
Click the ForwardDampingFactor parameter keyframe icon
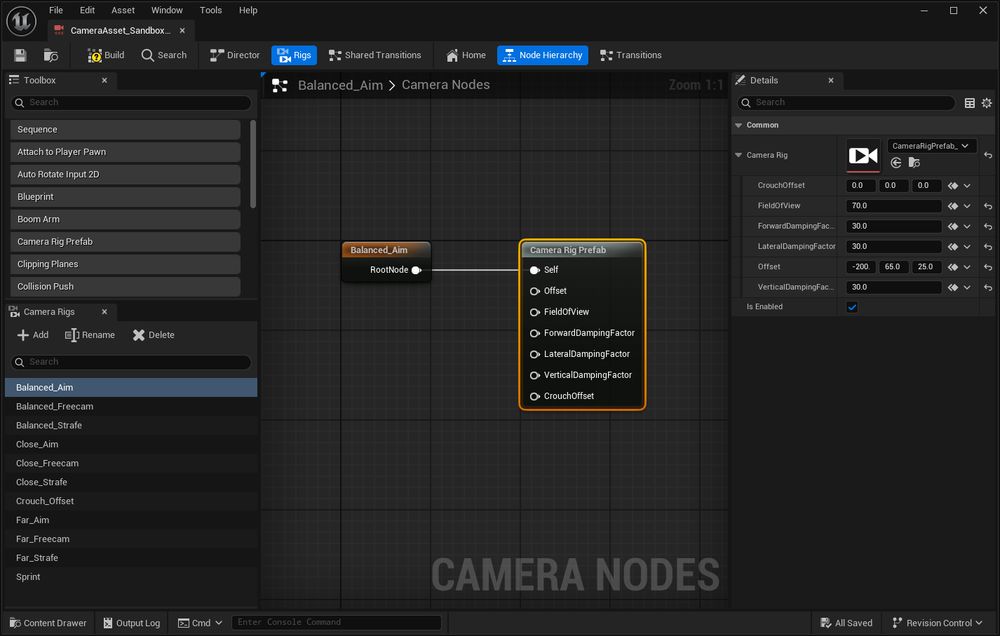pos(953,226)
